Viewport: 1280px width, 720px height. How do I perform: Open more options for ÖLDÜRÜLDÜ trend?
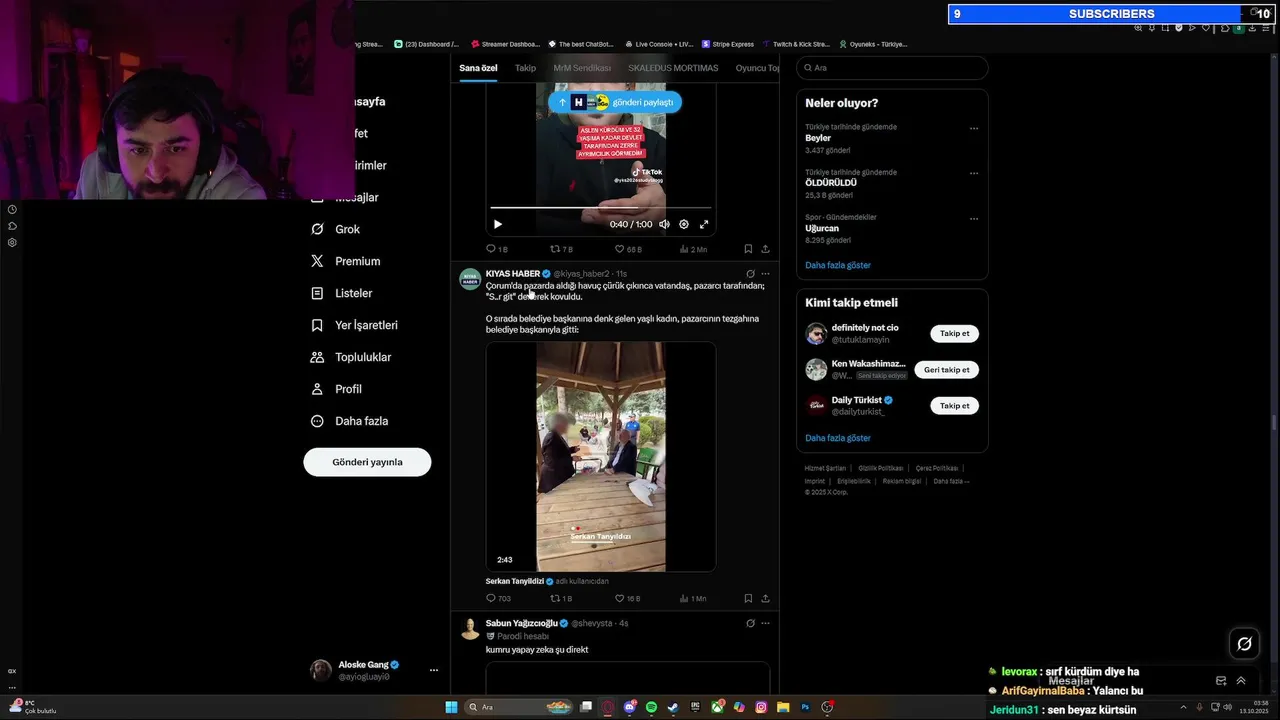974,173
